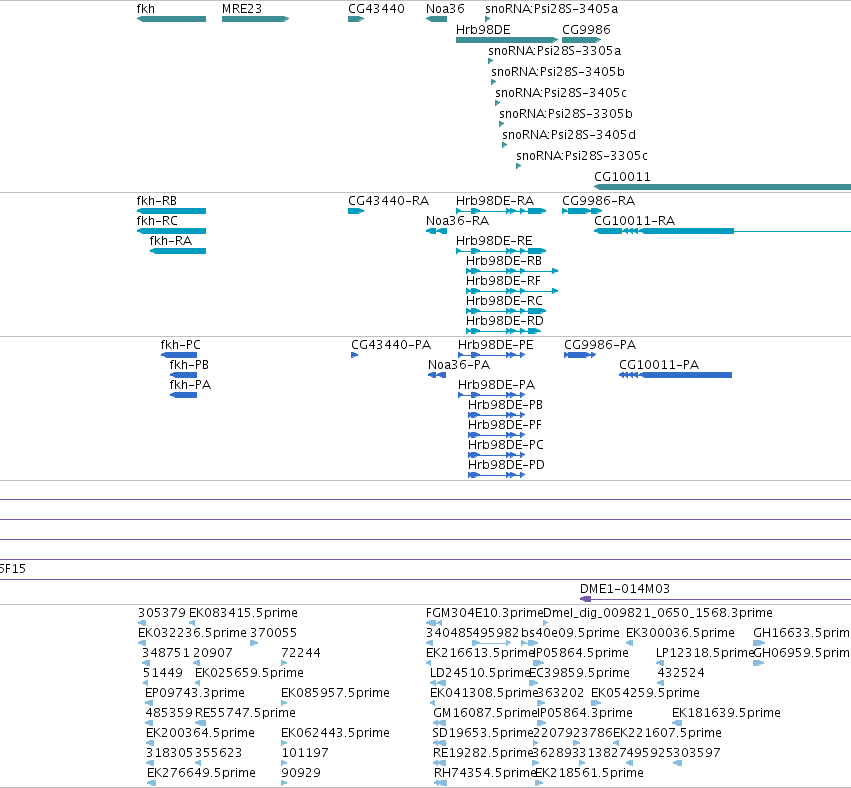This screenshot has height=788, width=851.
Task: Select the fkh-RB transcript
Action: click(x=172, y=211)
